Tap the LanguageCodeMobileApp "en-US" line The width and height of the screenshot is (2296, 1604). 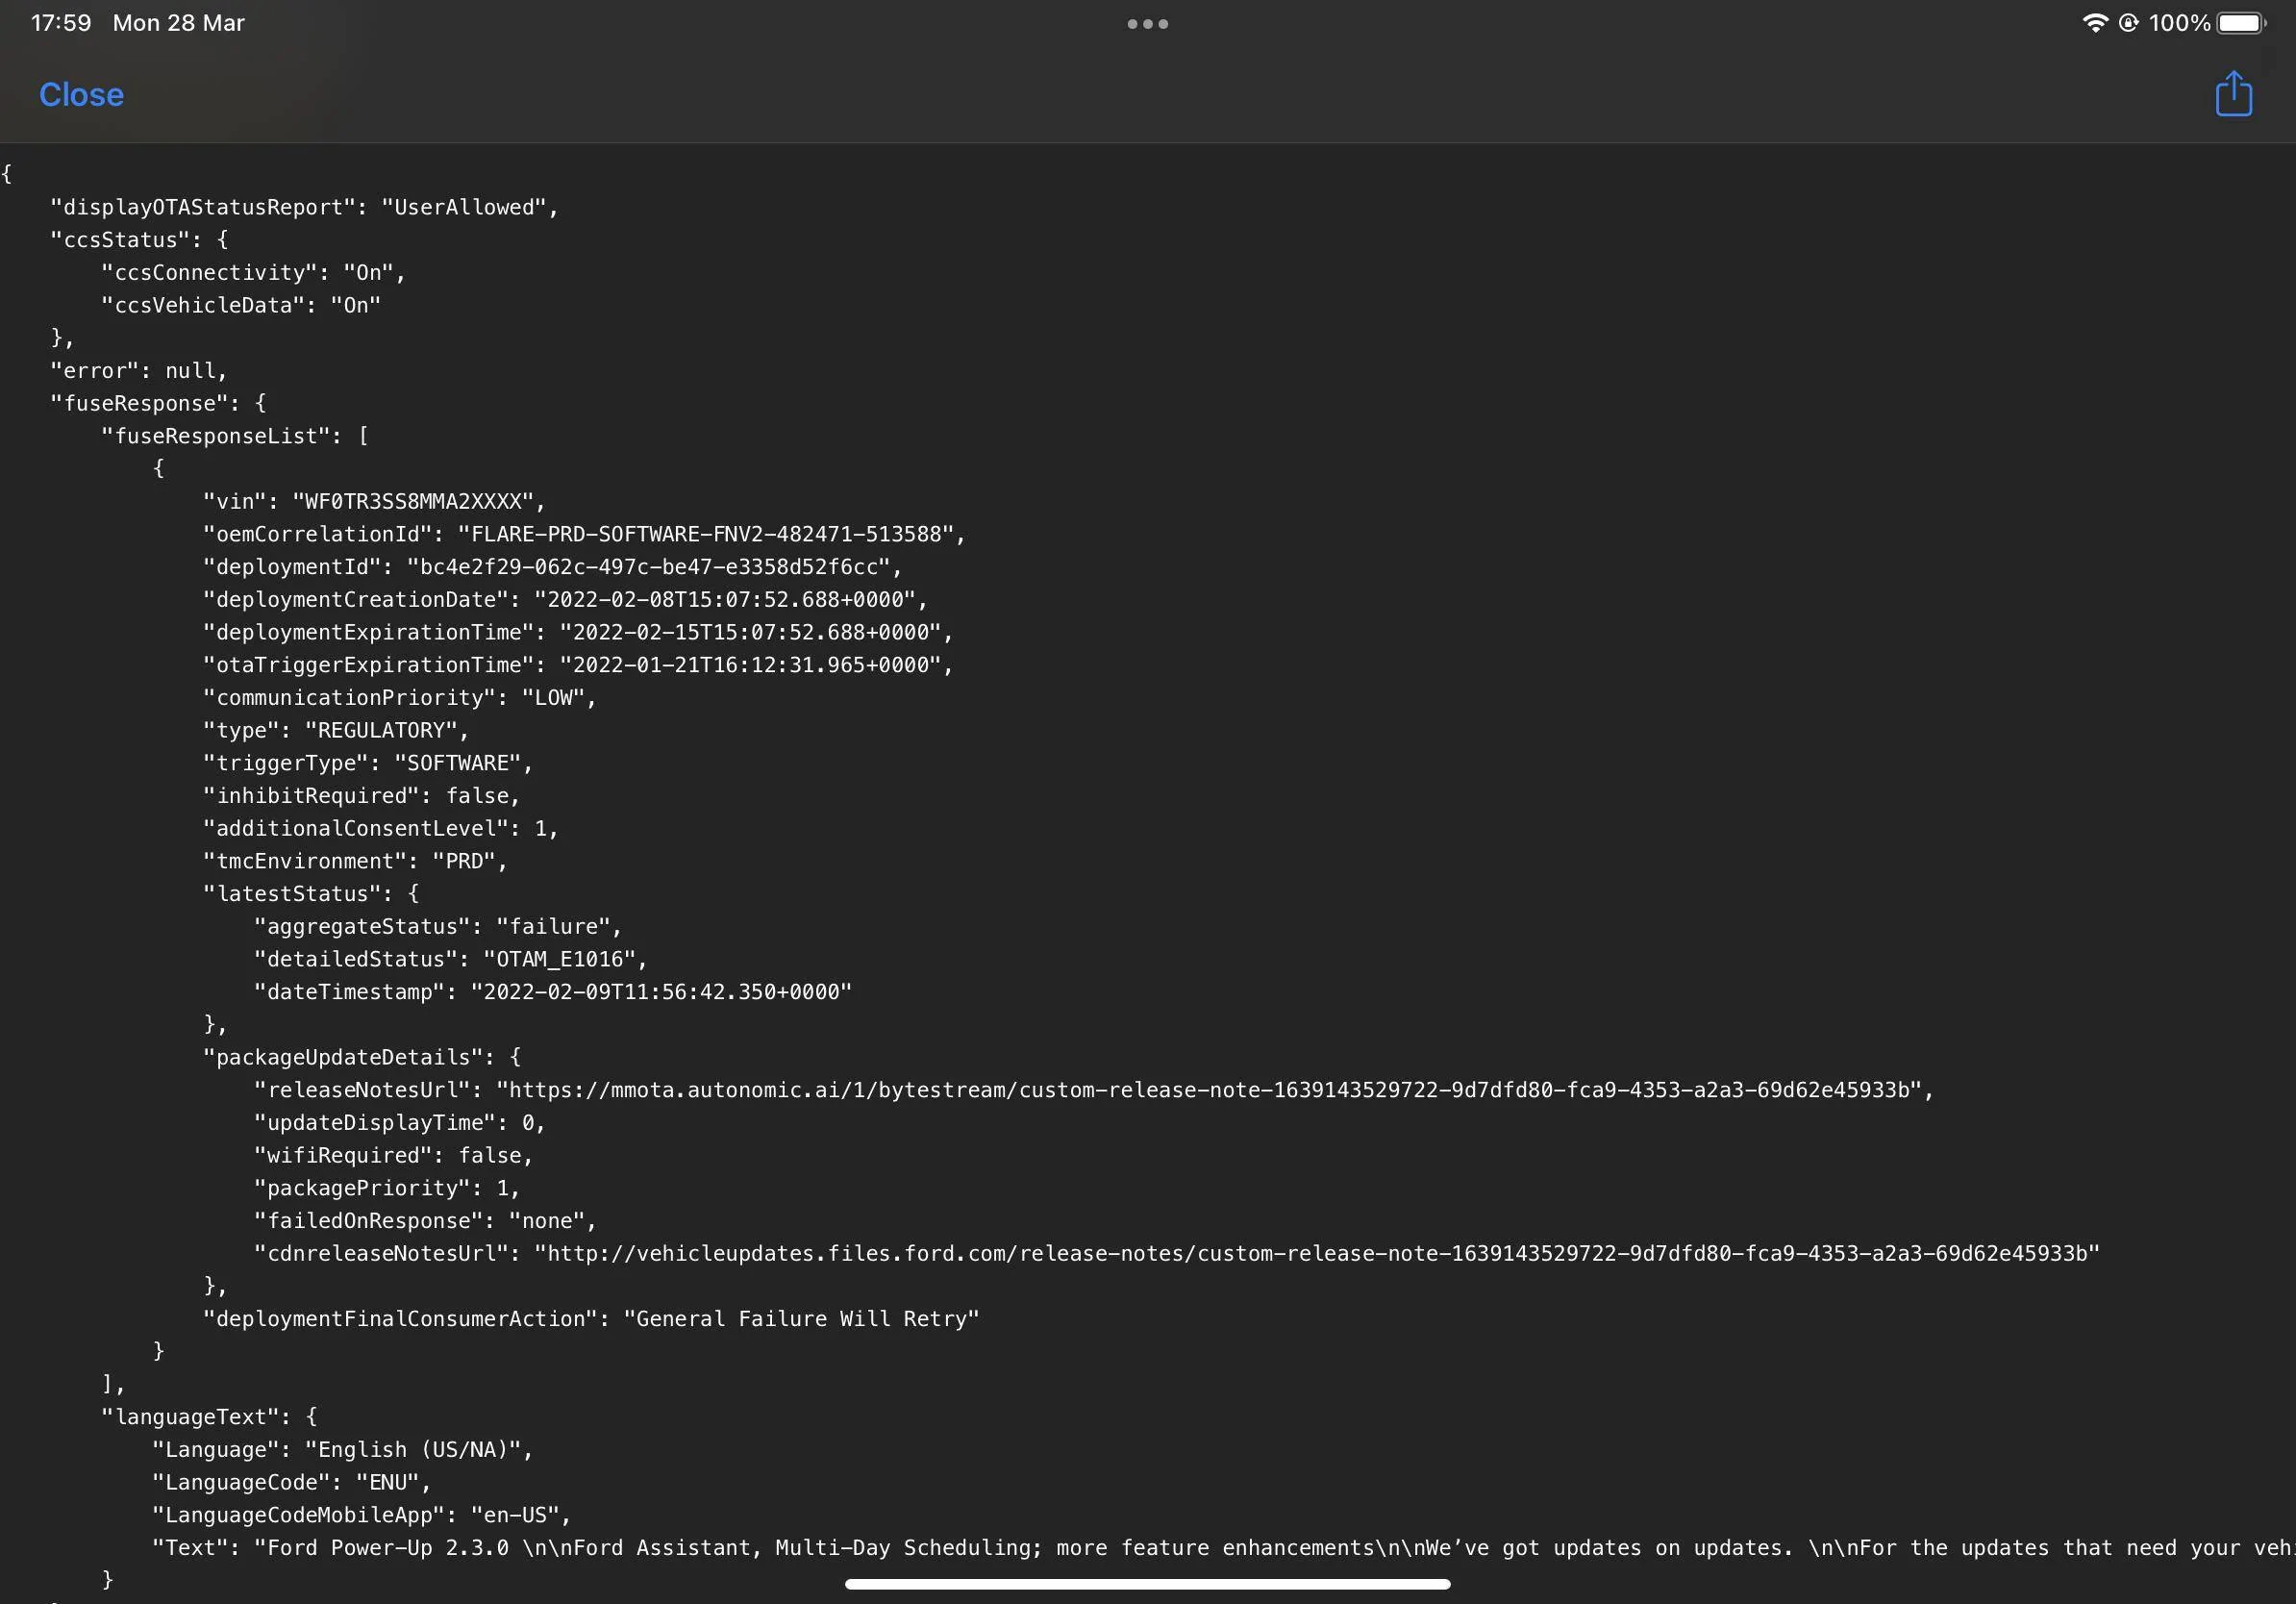click(x=362, y=1515)
